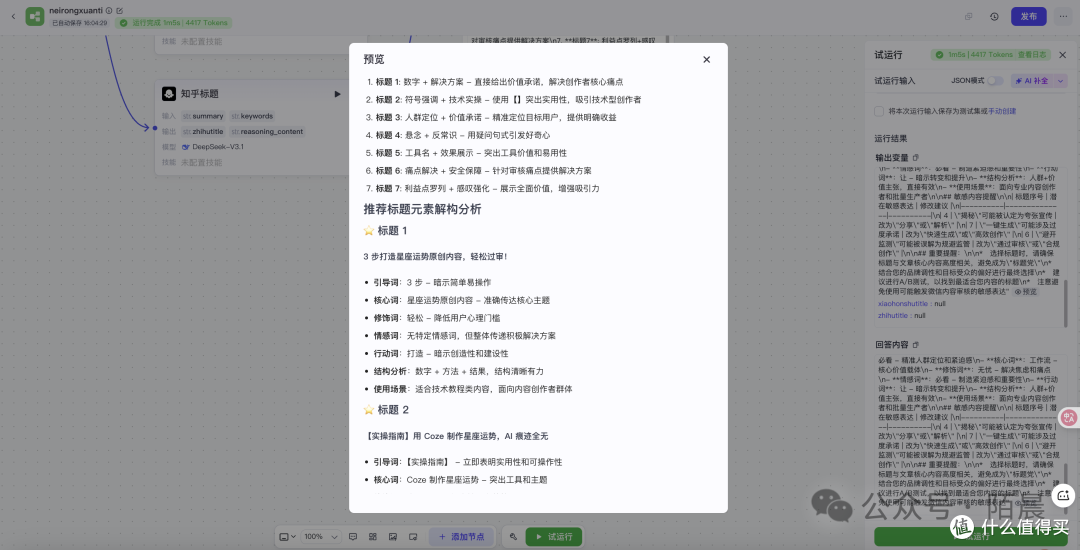Click the 发布 publish button
The image size is (1080, 550).
coord(1028,17)
